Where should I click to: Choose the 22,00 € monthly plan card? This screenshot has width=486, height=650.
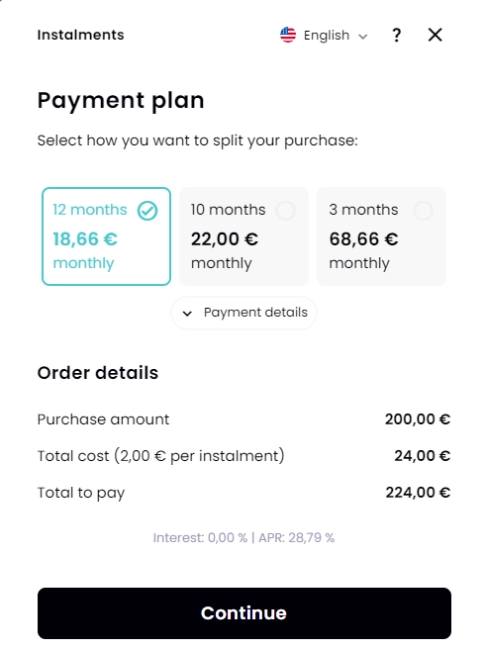(244, 236)
